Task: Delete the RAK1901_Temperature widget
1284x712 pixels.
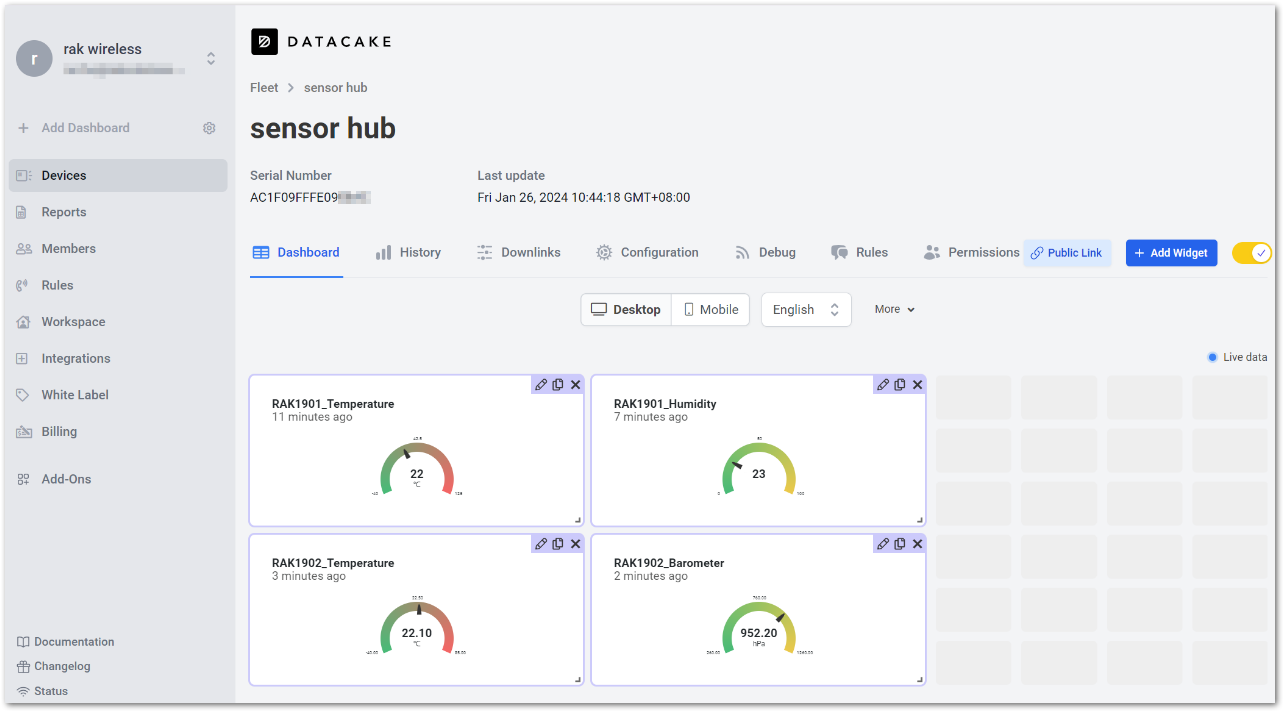Action: 575,384
